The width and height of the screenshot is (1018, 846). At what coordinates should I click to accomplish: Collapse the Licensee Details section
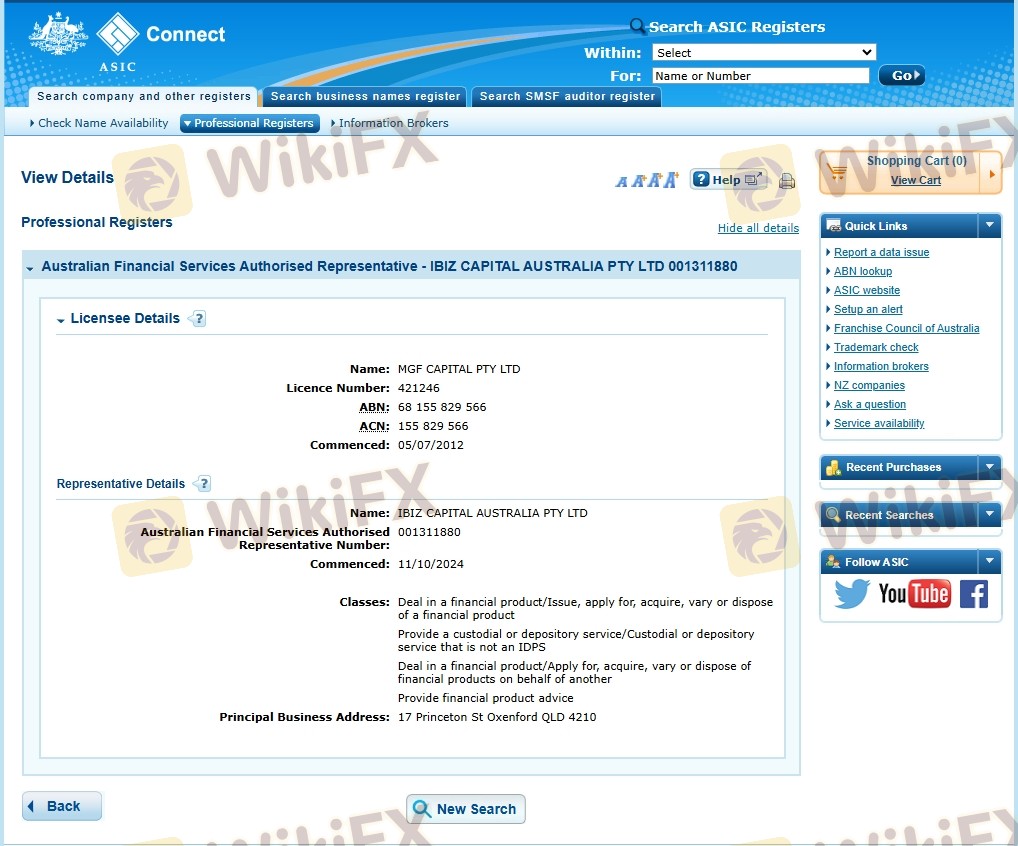pos(61,320)
